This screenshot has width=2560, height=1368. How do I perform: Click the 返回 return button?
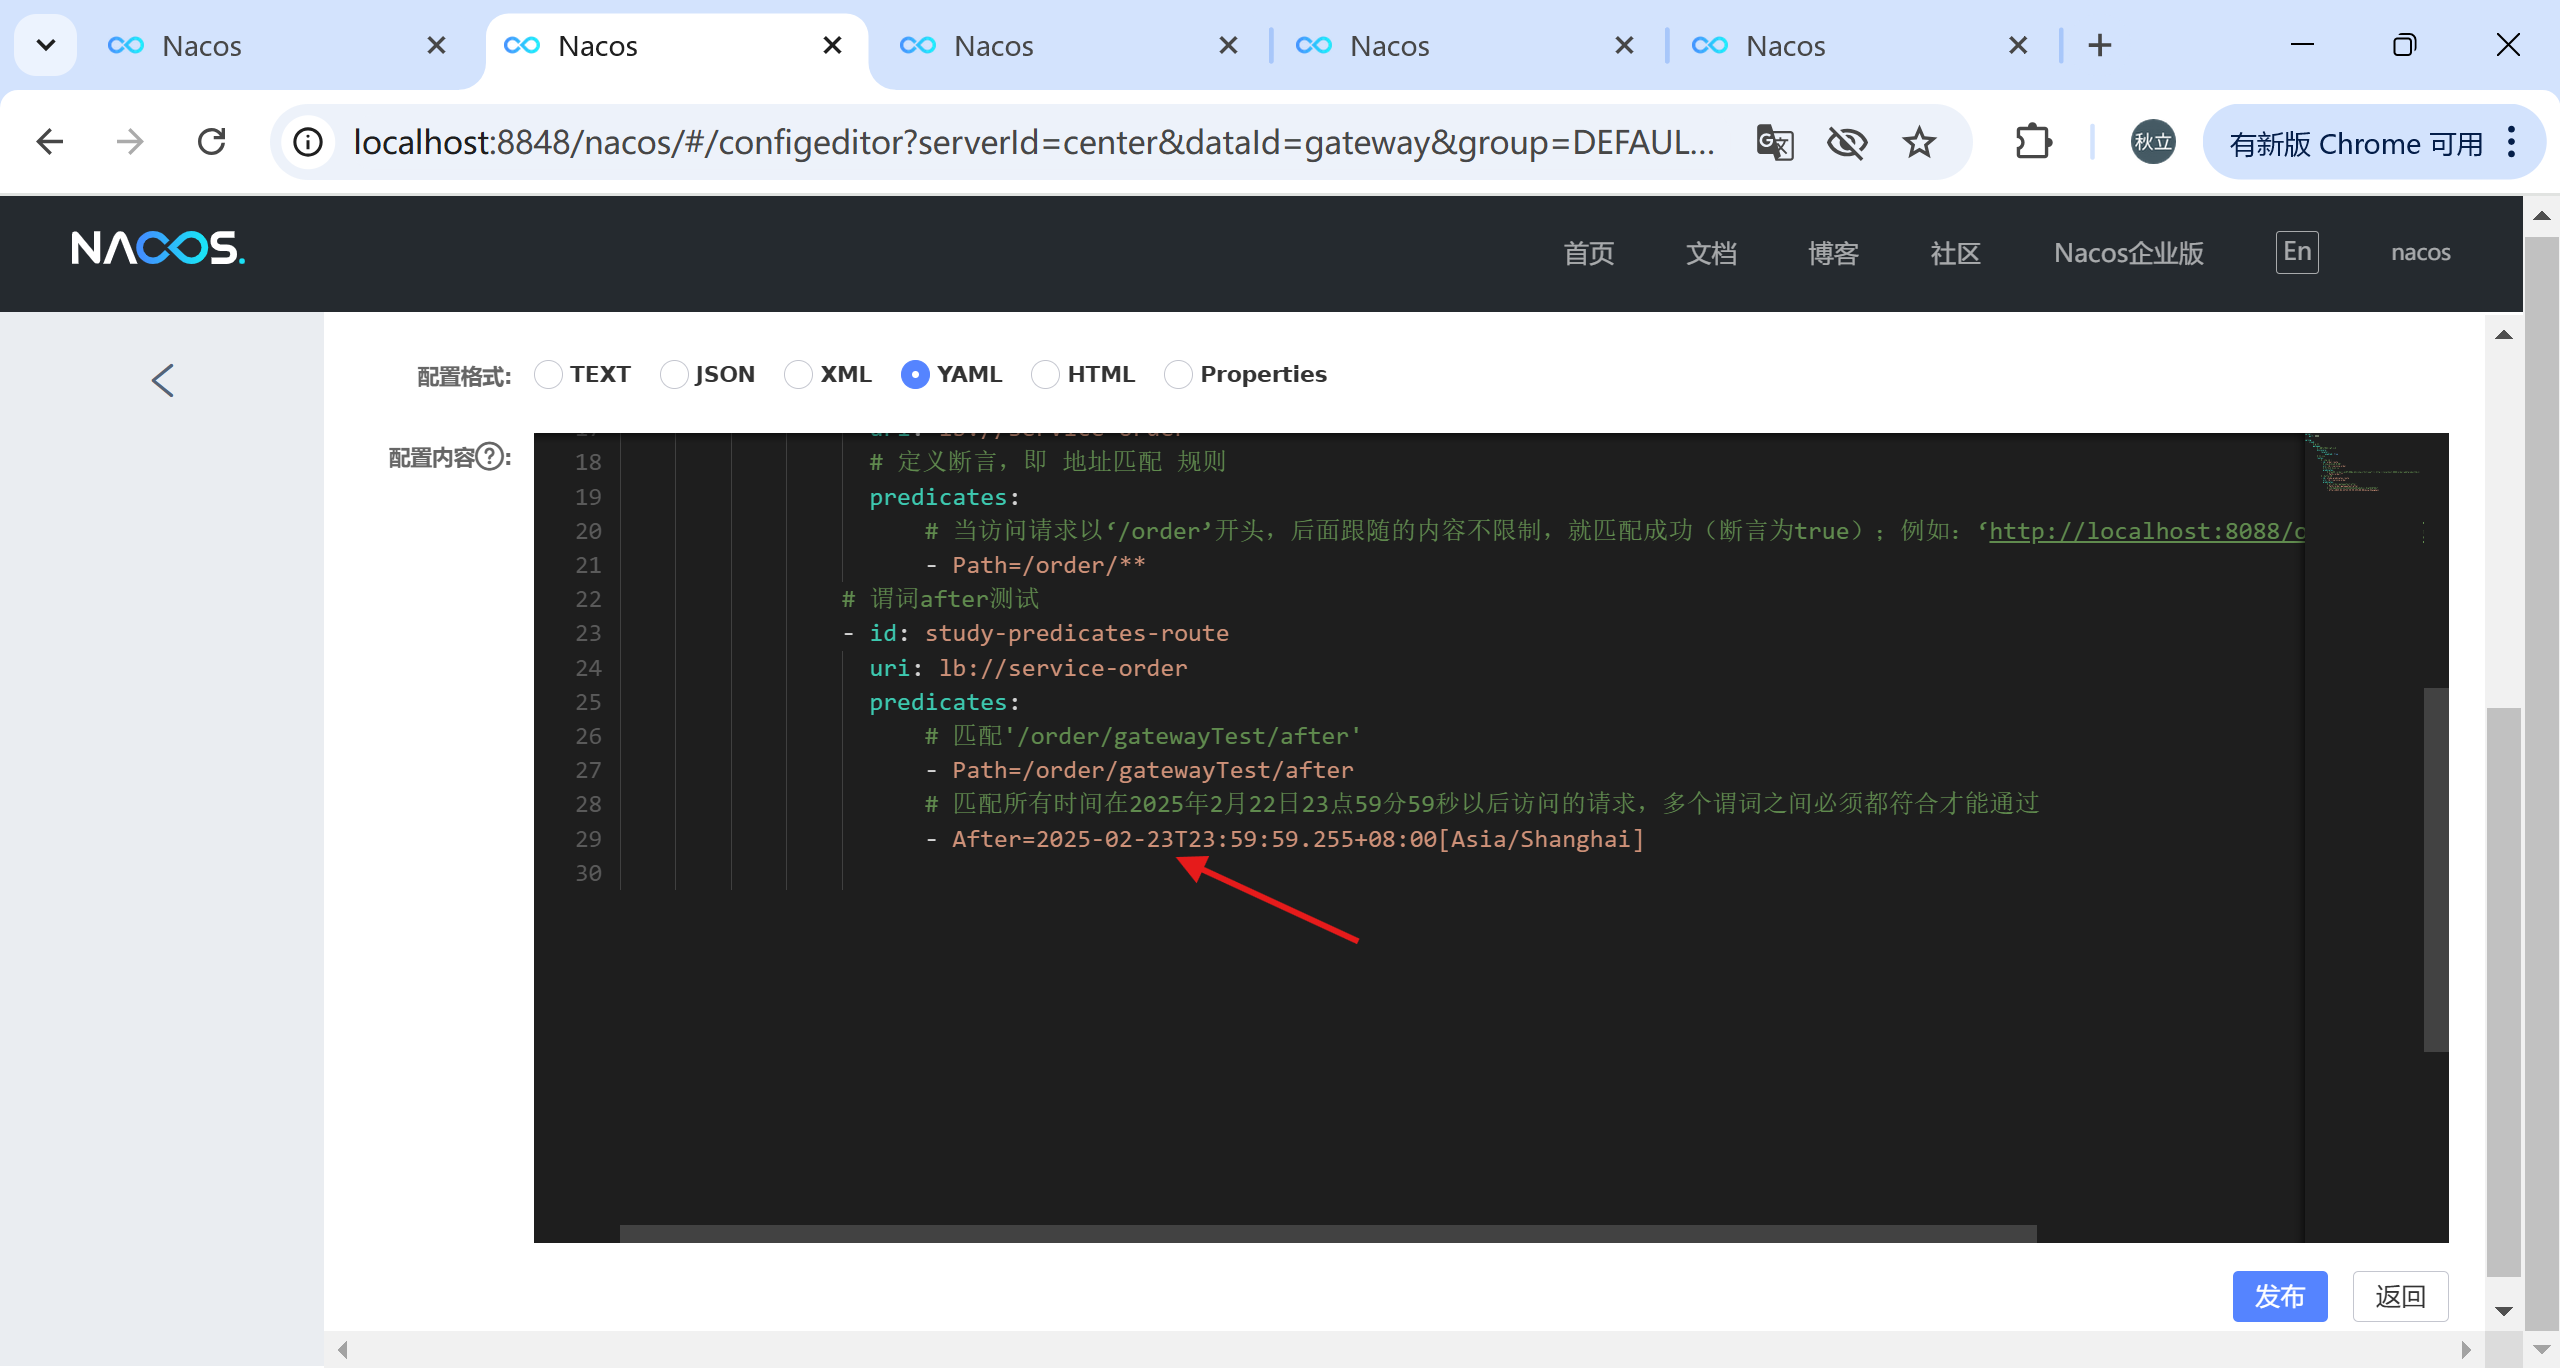coord(2400,1297)
